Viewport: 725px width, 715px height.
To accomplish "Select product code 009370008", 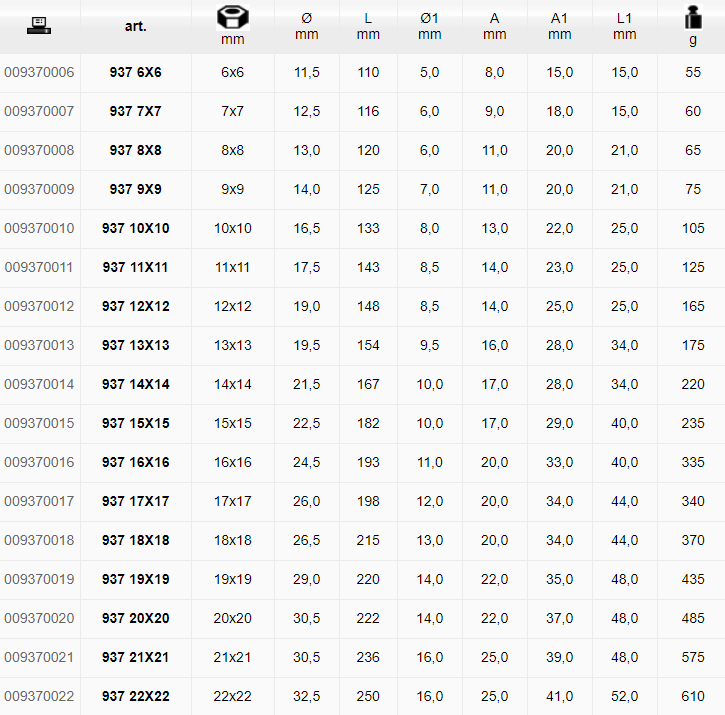I will (x=39, y=150).
